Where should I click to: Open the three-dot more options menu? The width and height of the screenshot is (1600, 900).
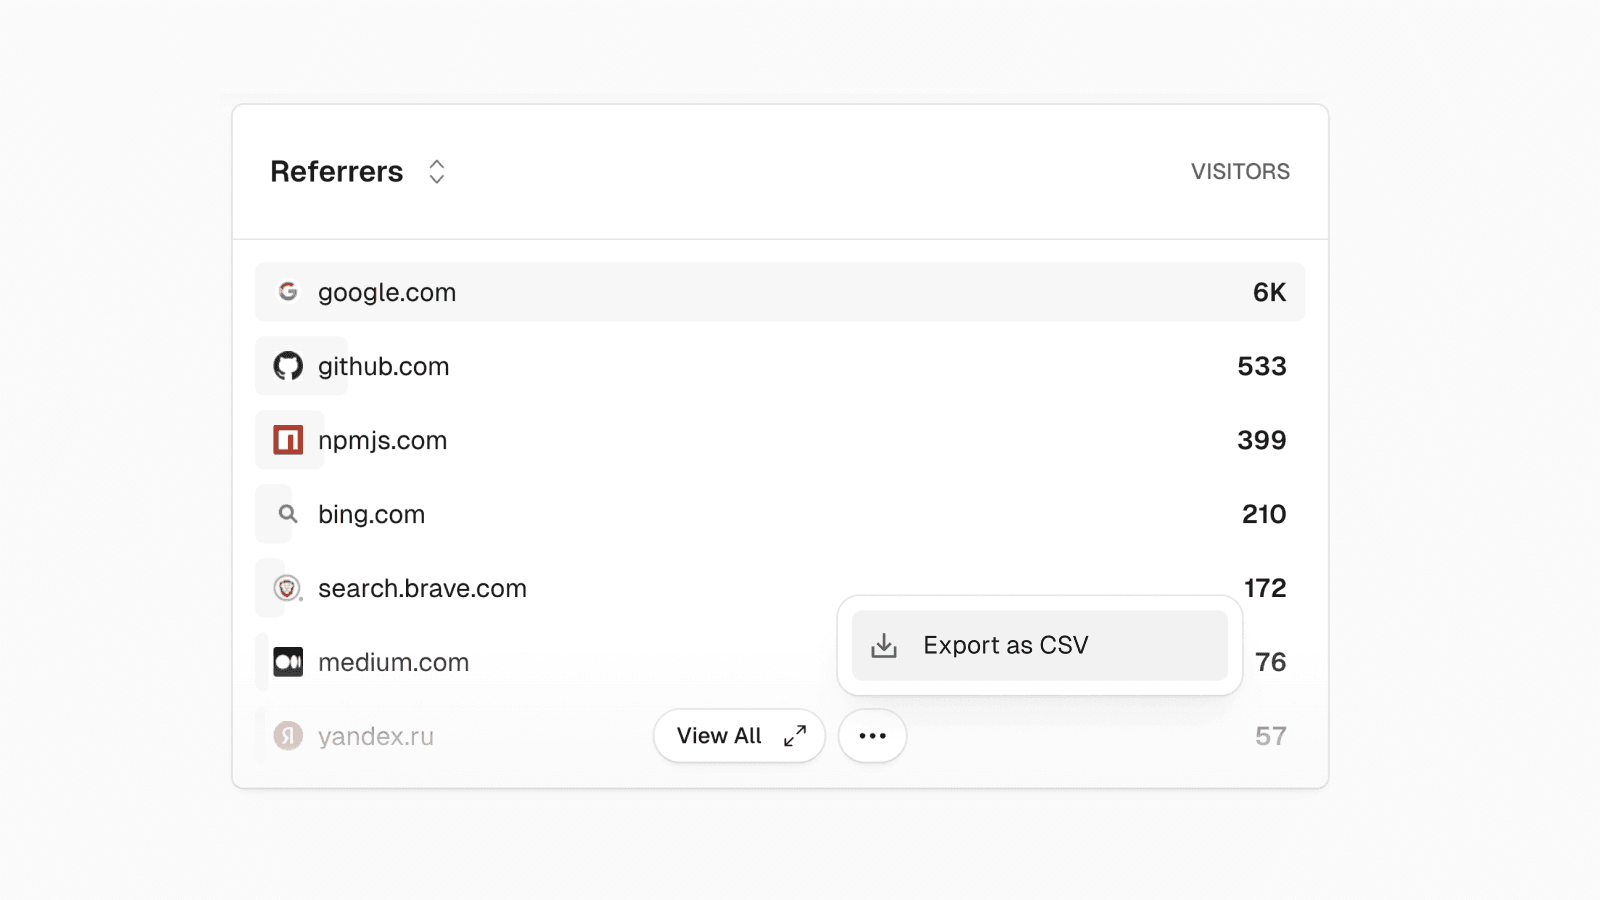click(x=872, y=736)
